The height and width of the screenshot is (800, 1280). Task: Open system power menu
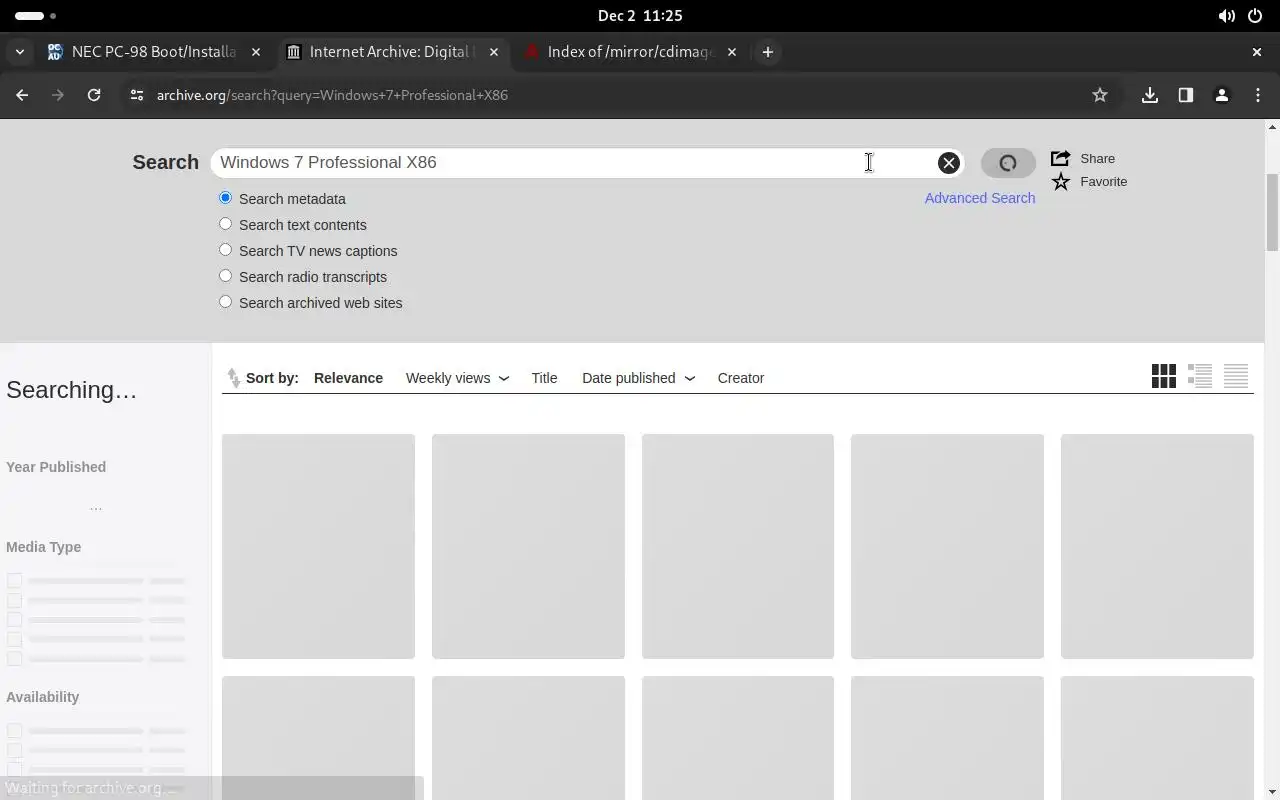click(1255, 16)
